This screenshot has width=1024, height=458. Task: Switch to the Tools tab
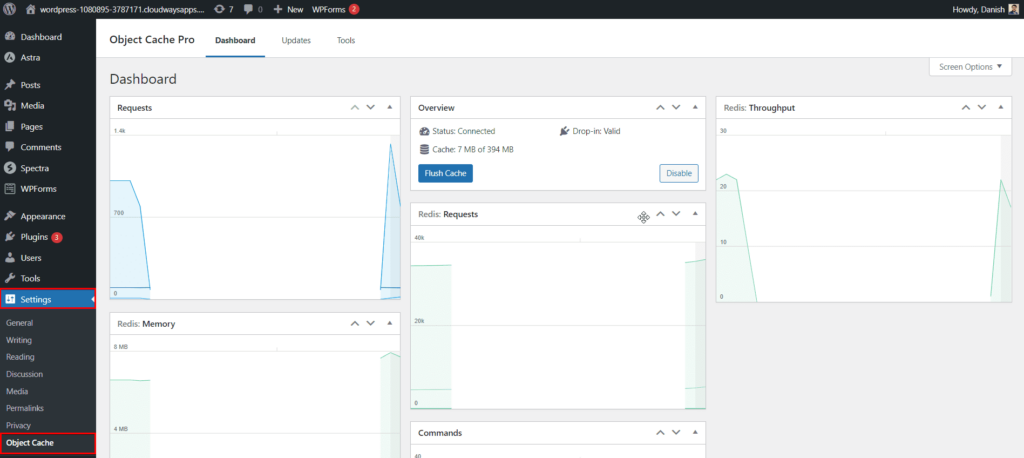coord(346,41)
